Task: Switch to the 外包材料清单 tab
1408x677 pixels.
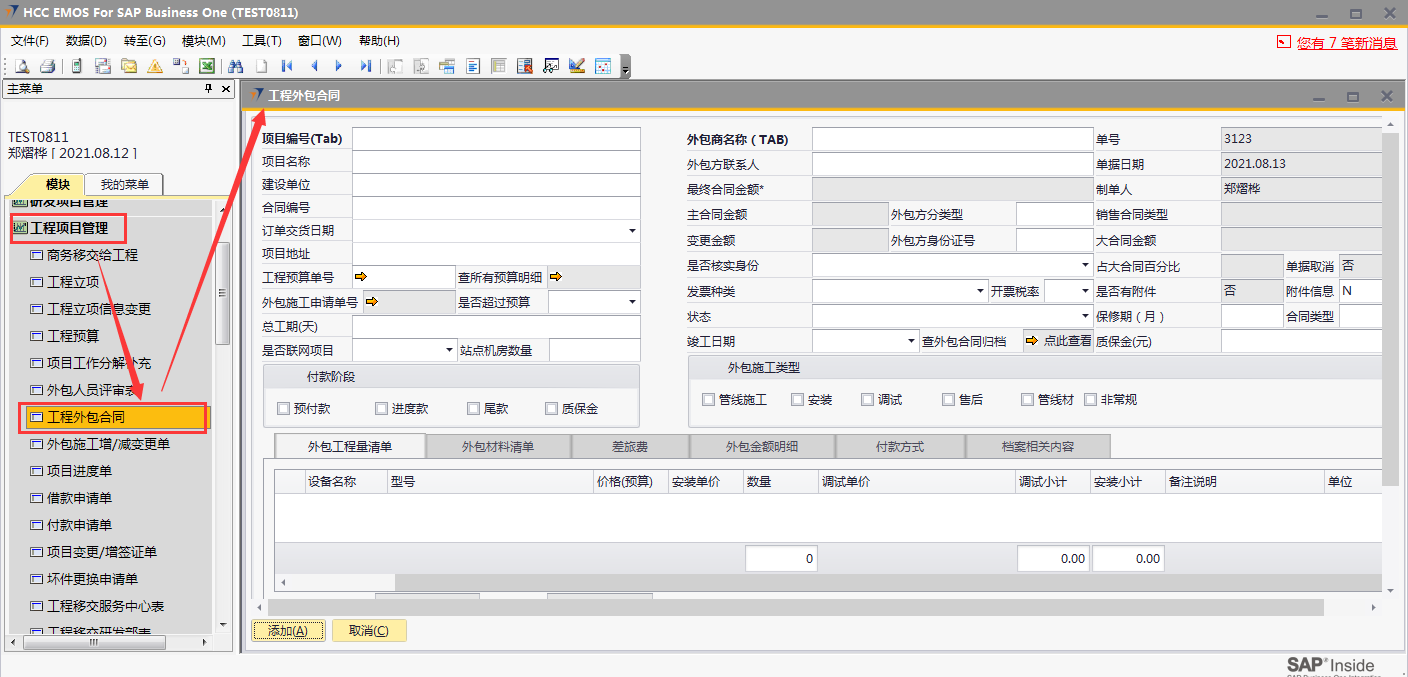Action: tap(497, 447)
